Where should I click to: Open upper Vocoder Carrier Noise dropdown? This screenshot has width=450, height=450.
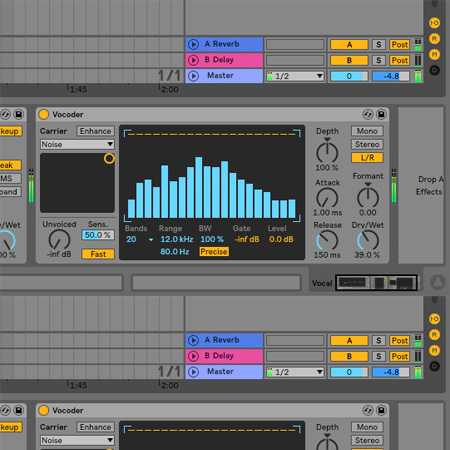click(x=77, y=144)
